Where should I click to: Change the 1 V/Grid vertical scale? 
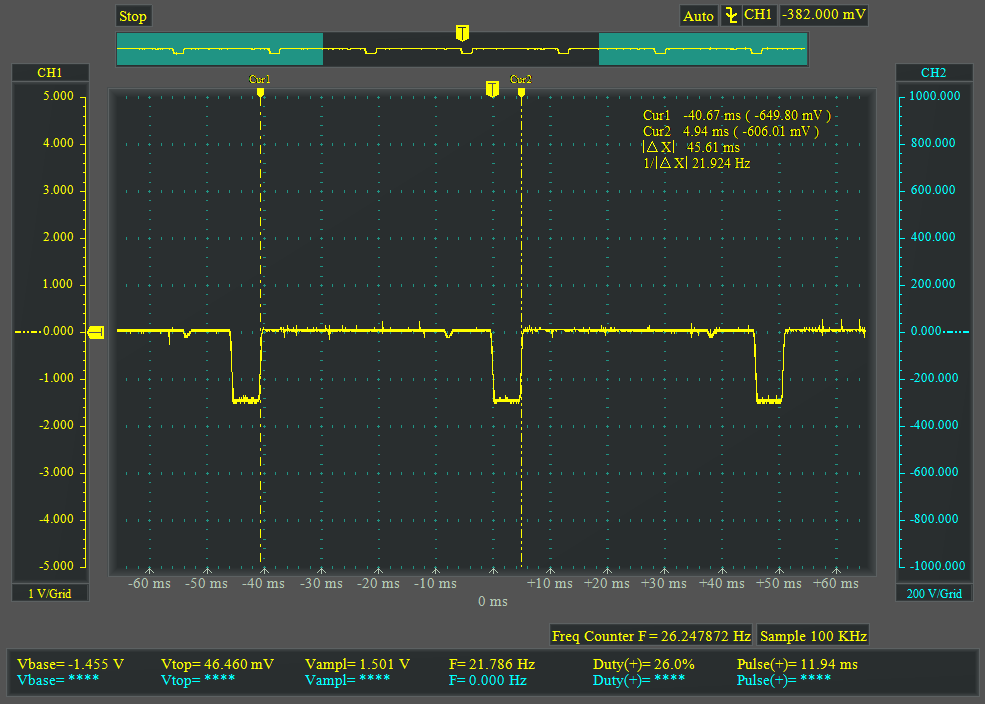coord(49,593)
